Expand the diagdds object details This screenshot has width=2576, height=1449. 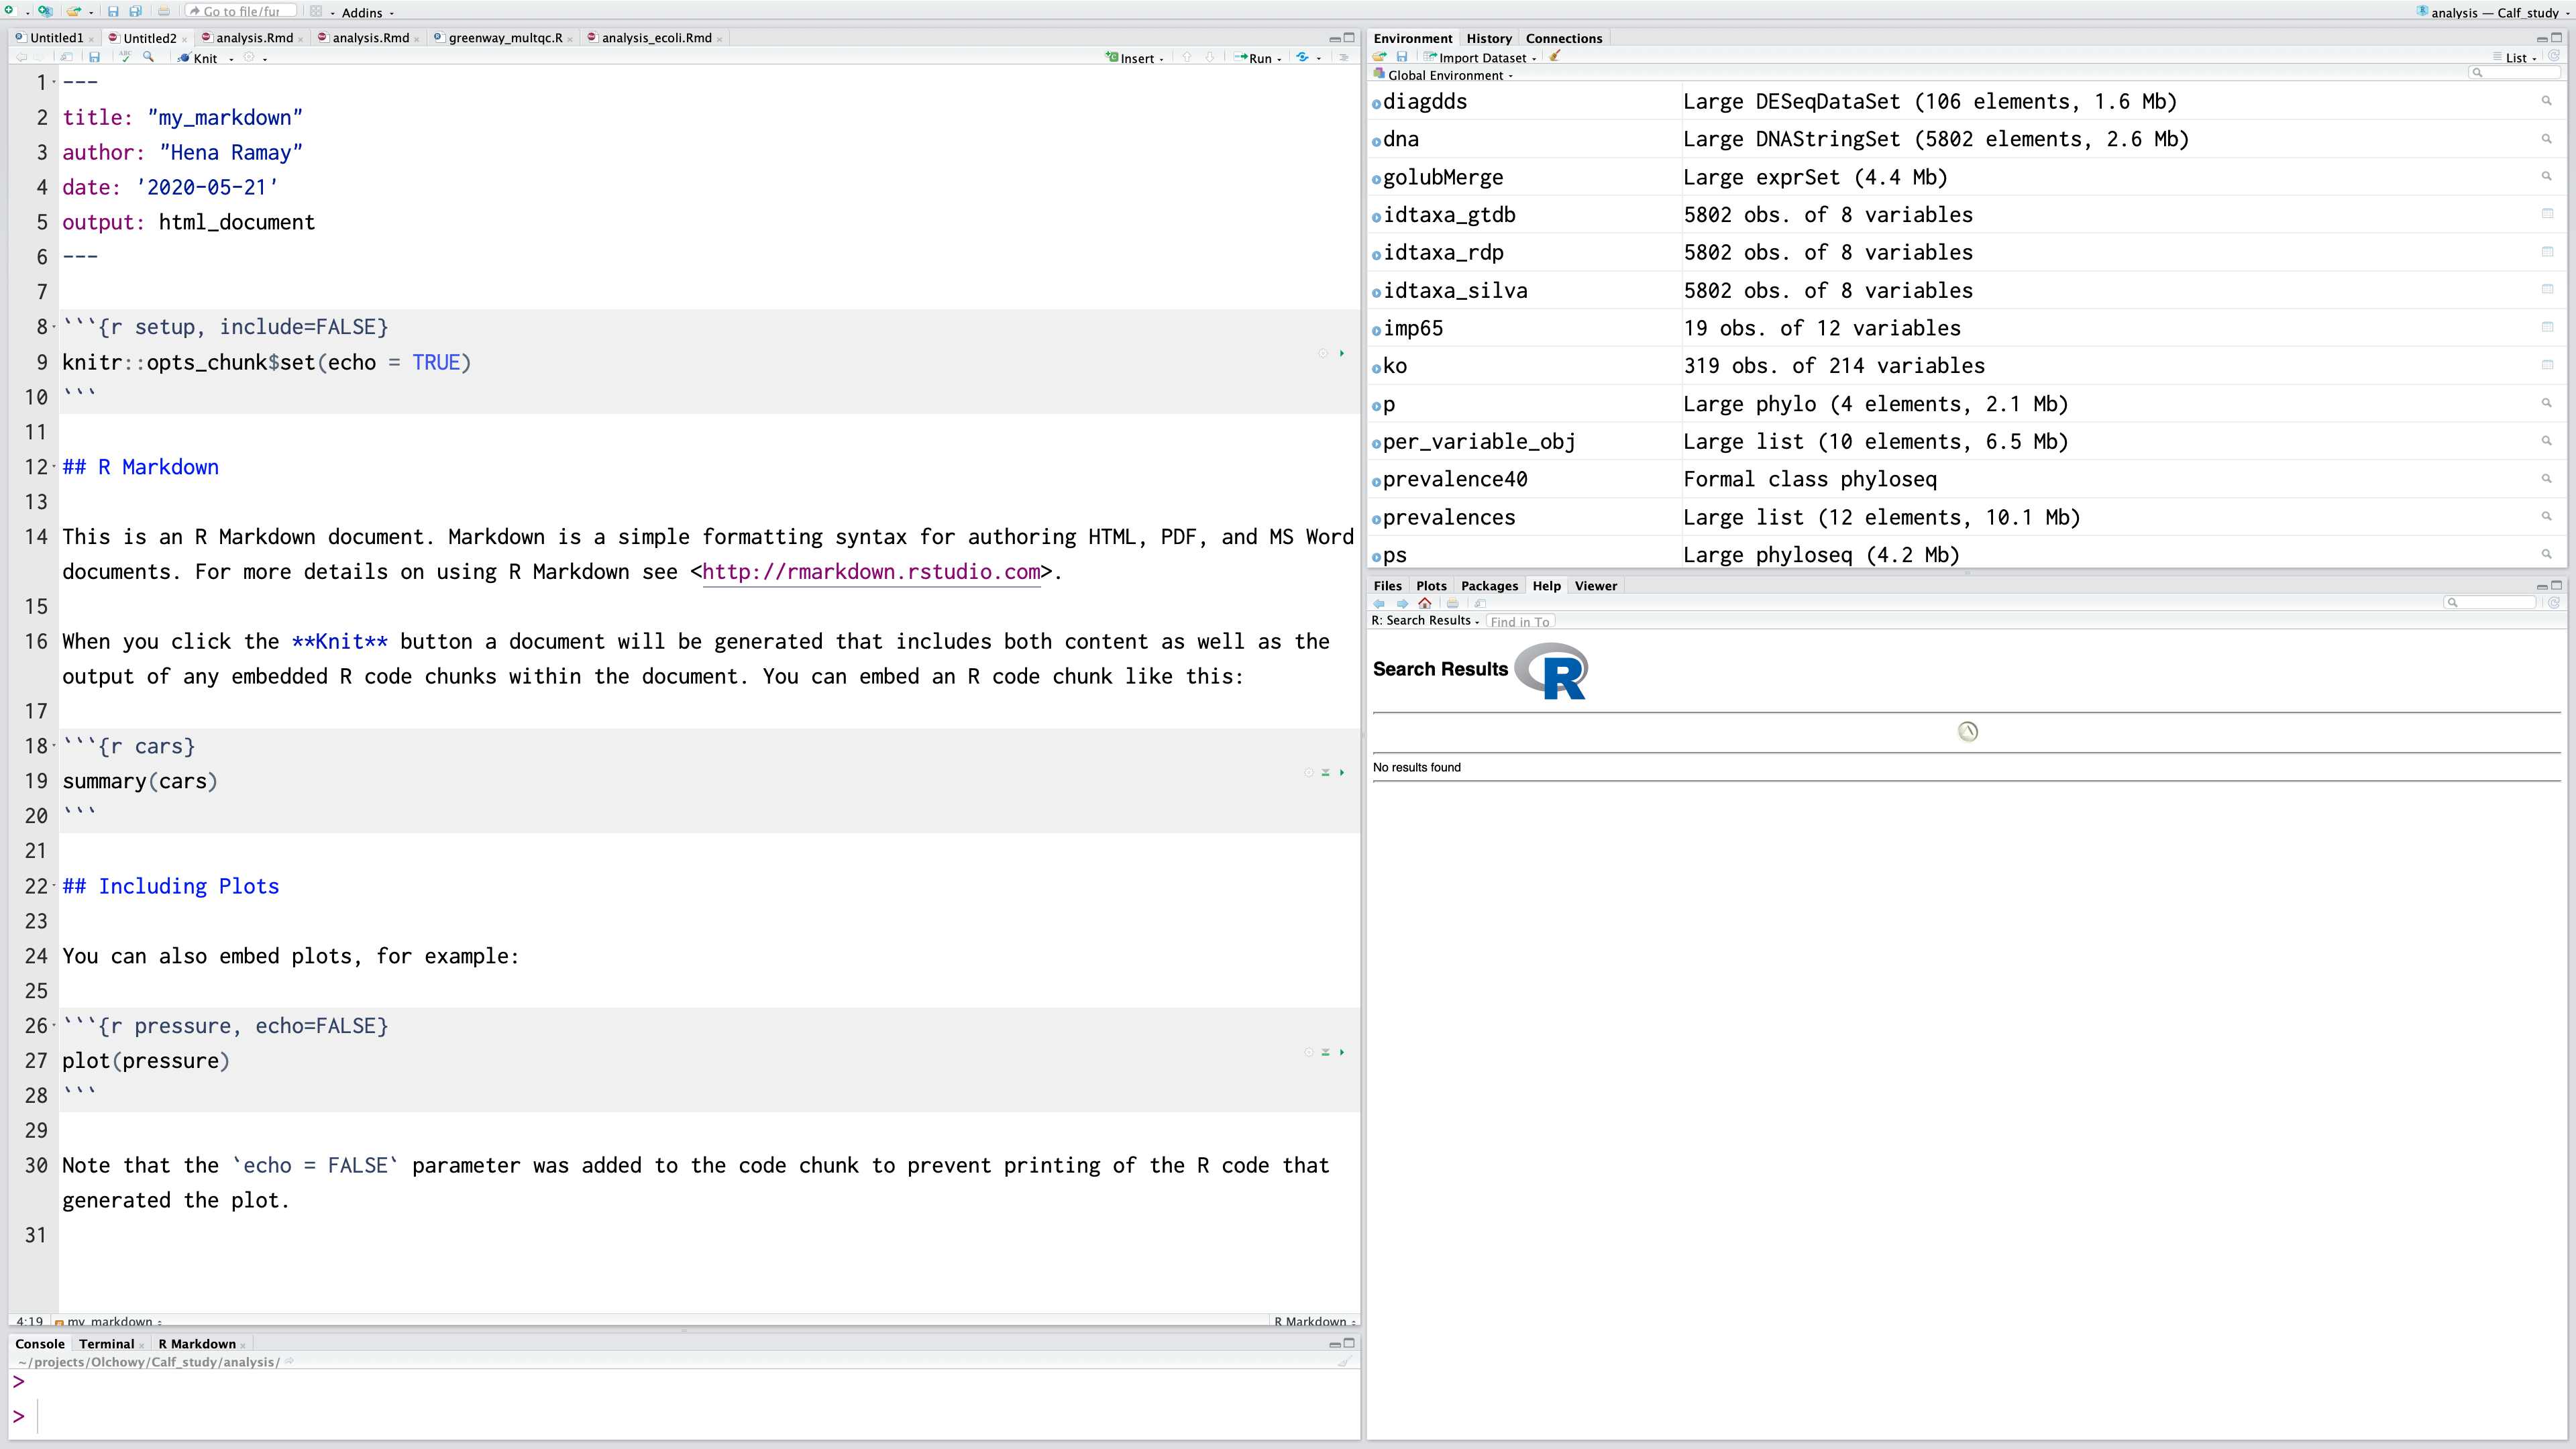tap(1376, 103)
